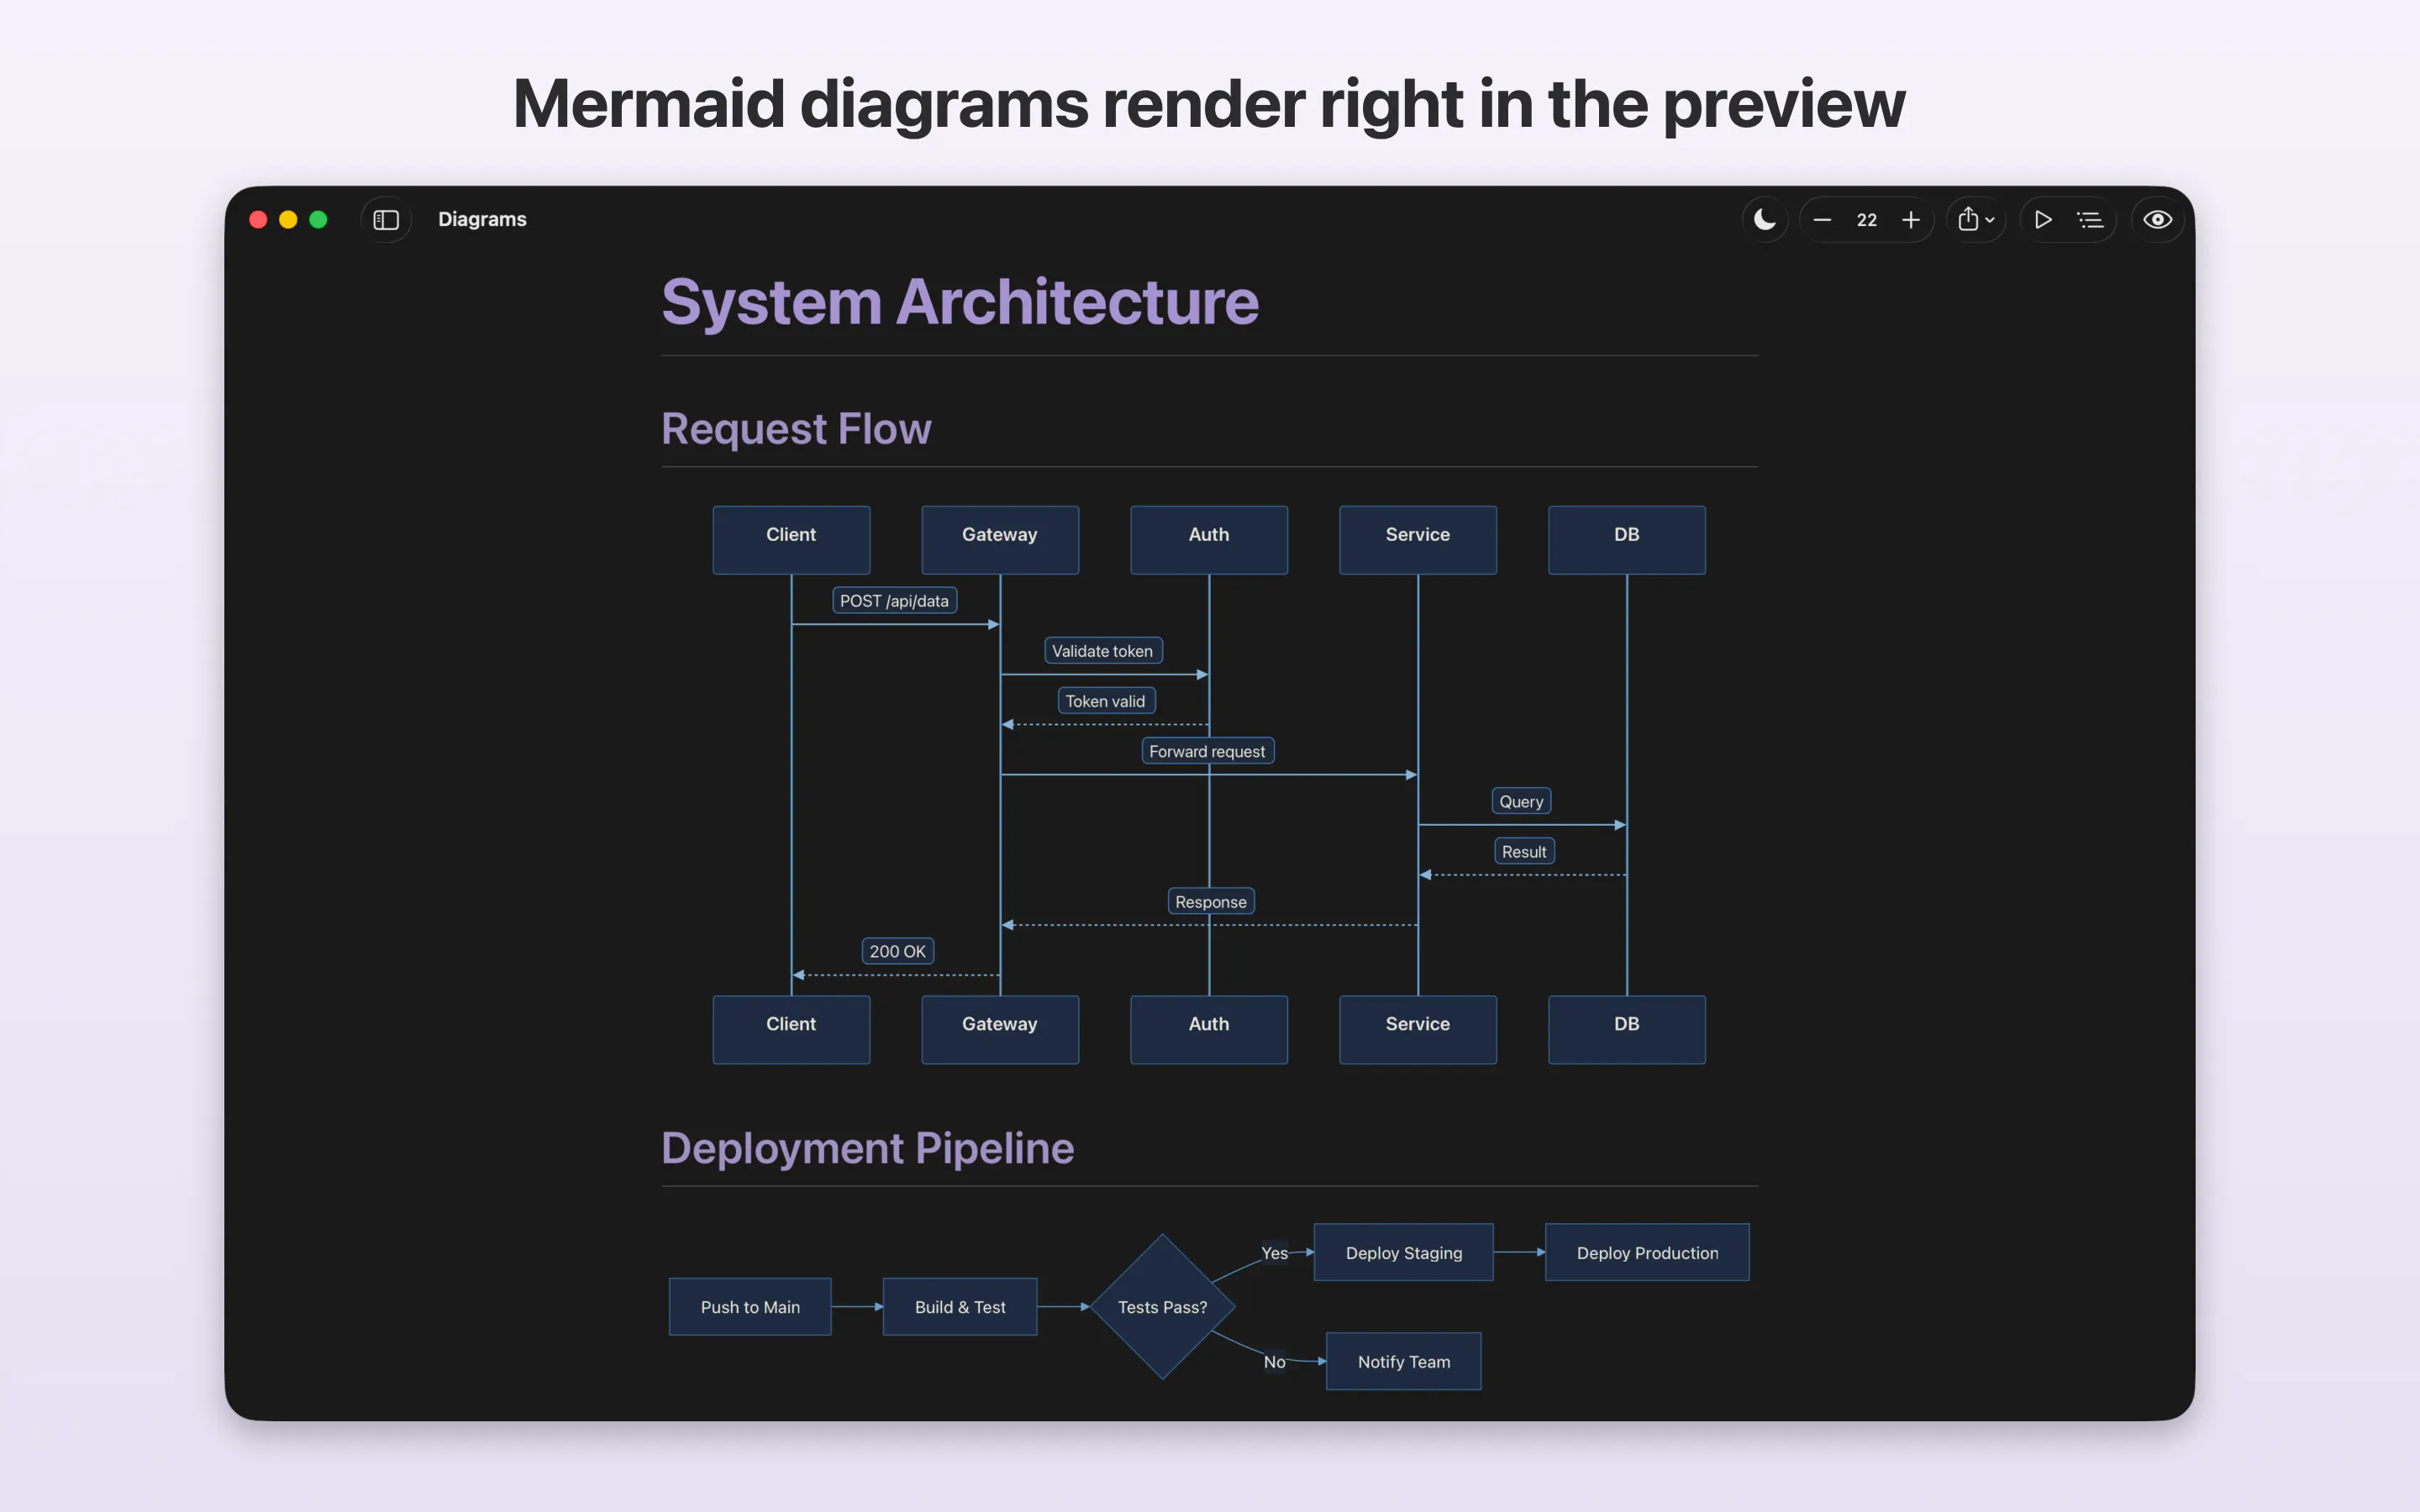Click the Yes edge label
2420x1512 pixels.
pos(1274,1252)
